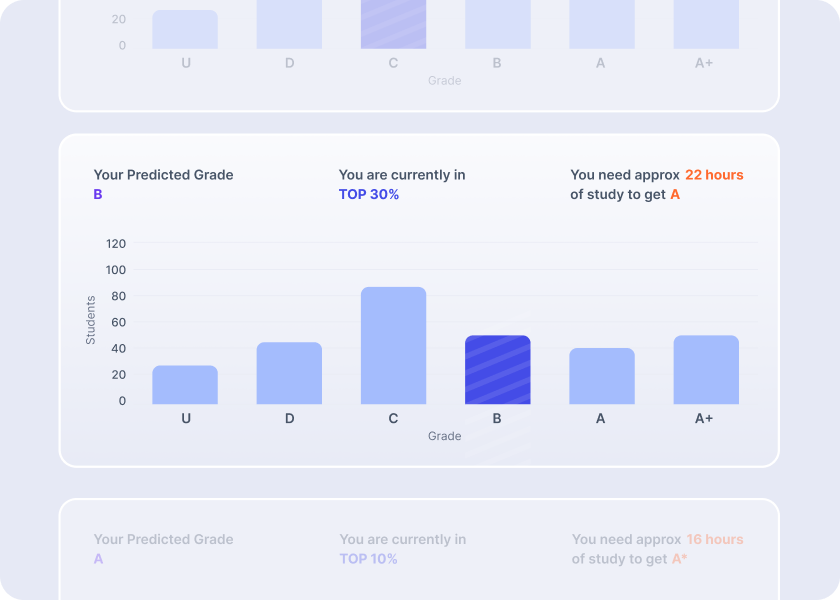Click the purple 'TOP 30%' text
This screenshot has height=600, width=840.
click(369, 194)
